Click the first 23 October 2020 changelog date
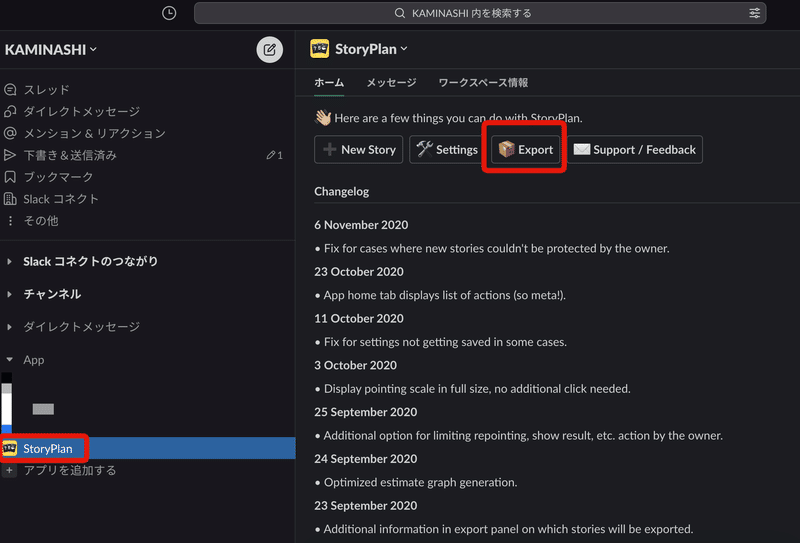Screen dimensions: 800x543 coord(359,272)
